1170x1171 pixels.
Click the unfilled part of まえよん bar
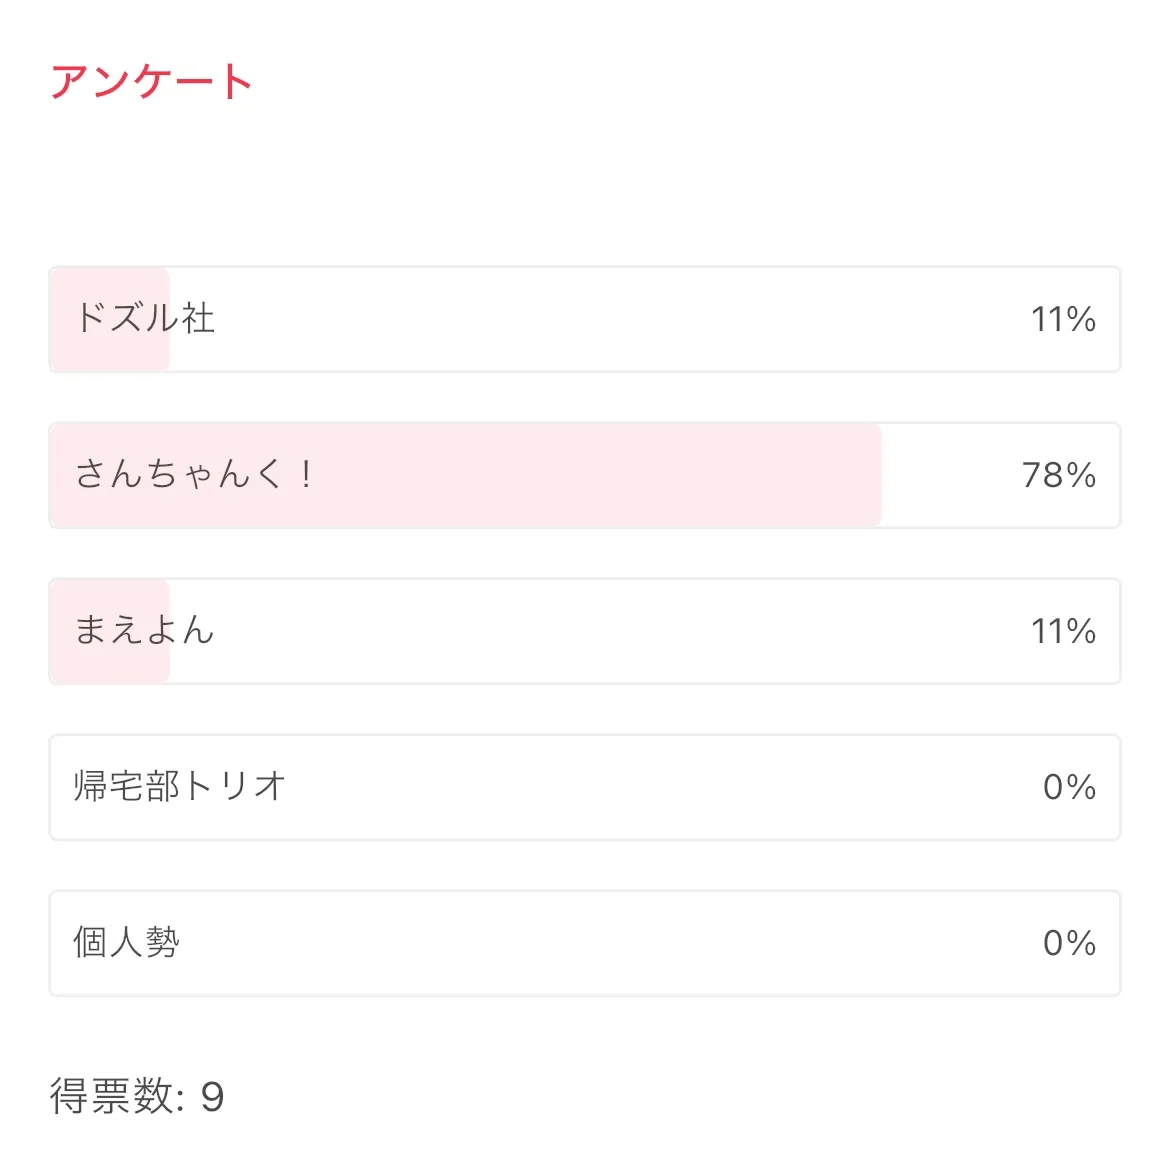click(x=600, y=632)
